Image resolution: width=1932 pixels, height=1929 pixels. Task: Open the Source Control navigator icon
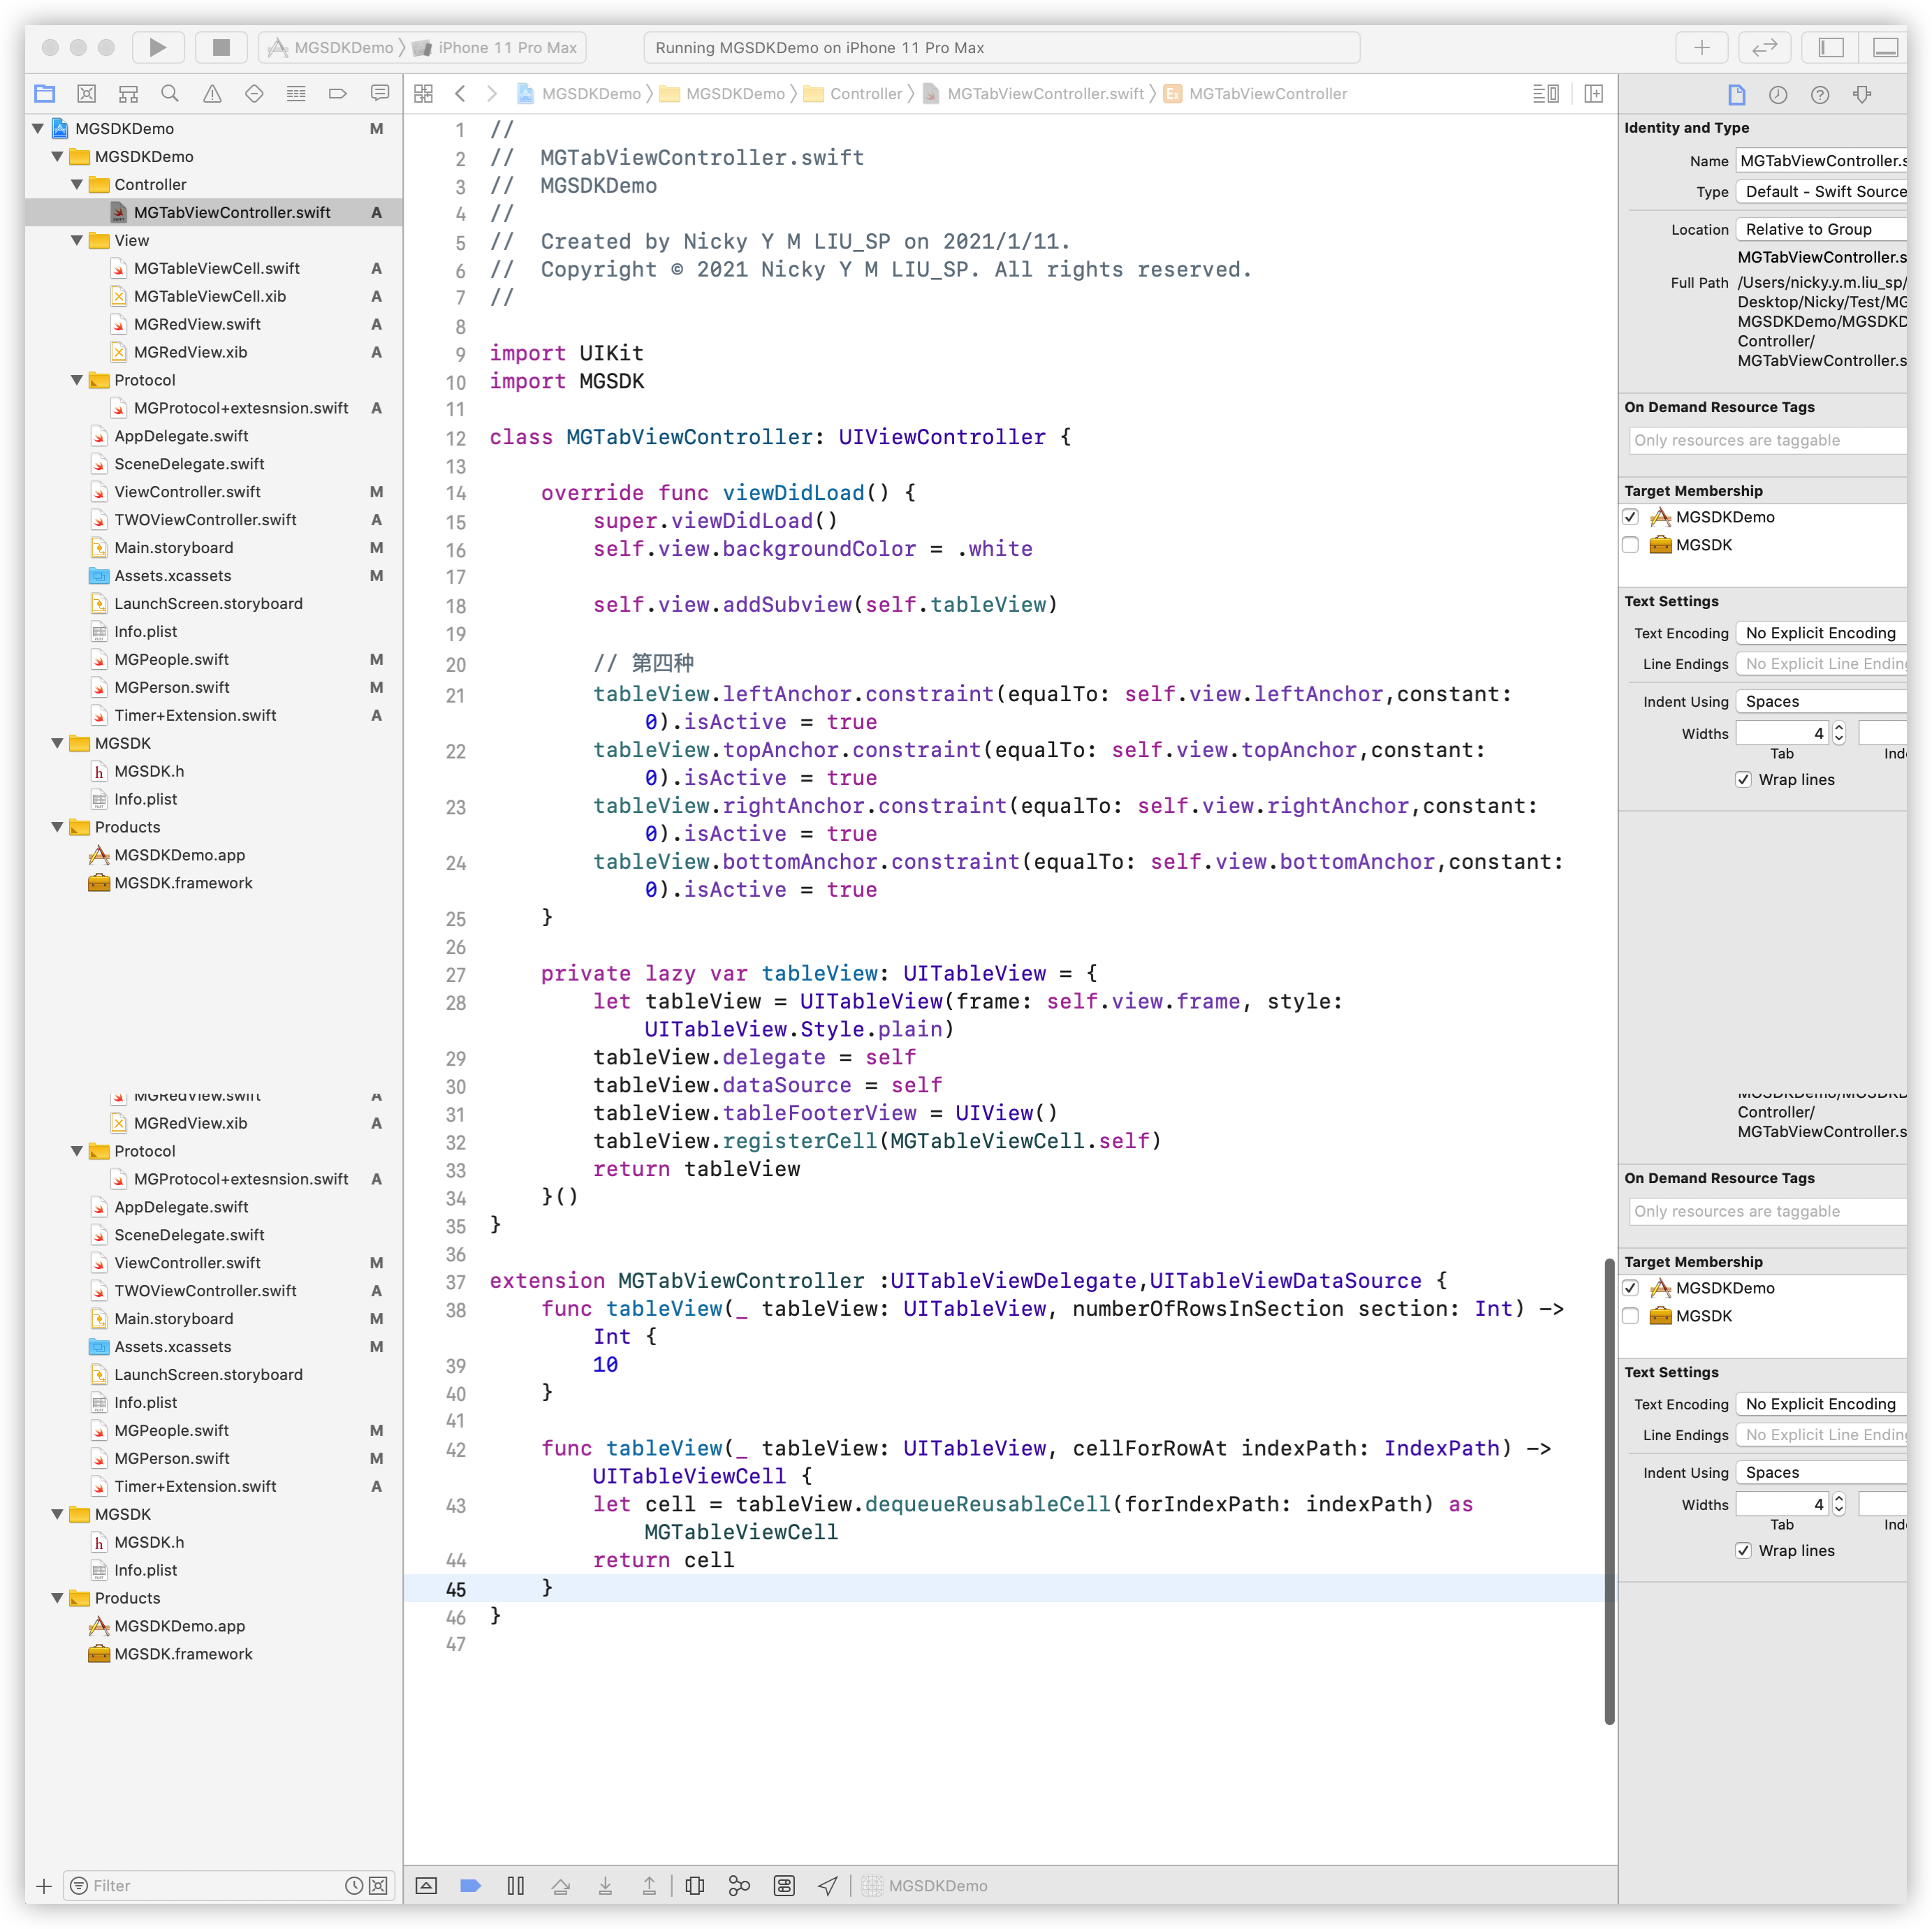coord(87,94)
